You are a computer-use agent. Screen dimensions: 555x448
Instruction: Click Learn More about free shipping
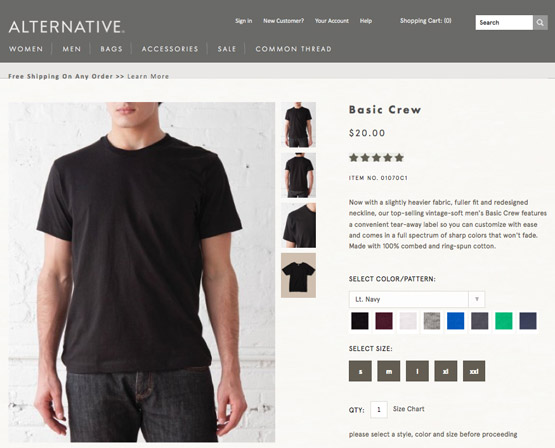[x=148, y=76]
